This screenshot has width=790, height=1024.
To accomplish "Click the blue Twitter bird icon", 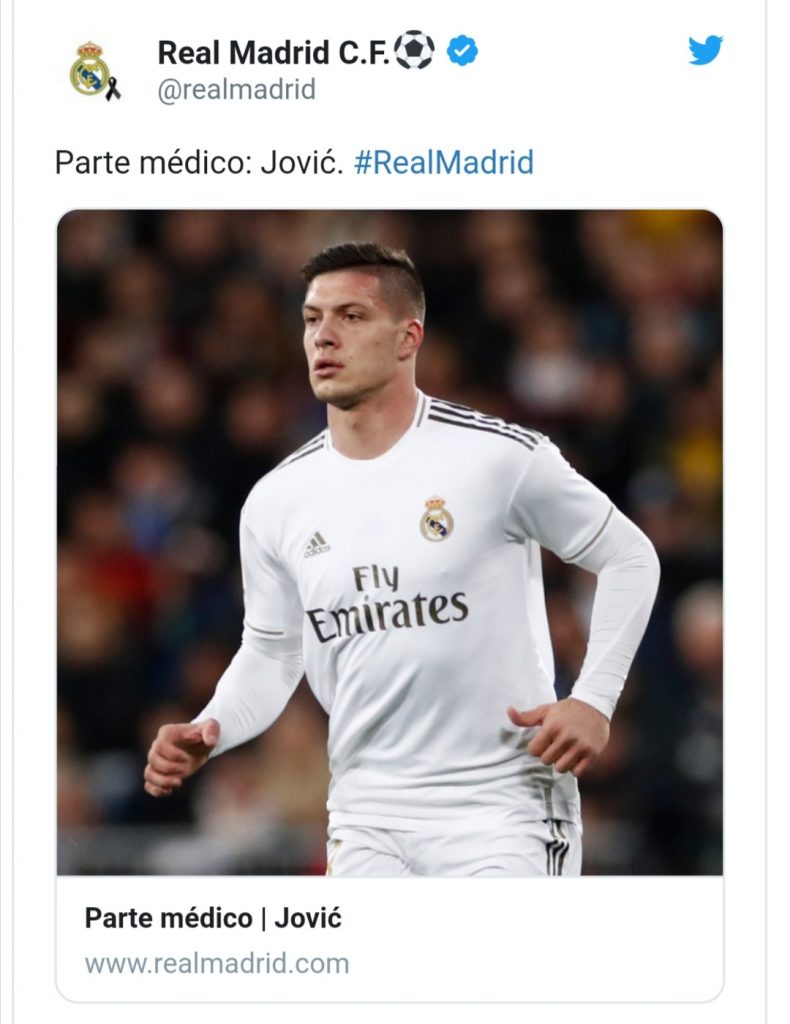I will 705,50.
